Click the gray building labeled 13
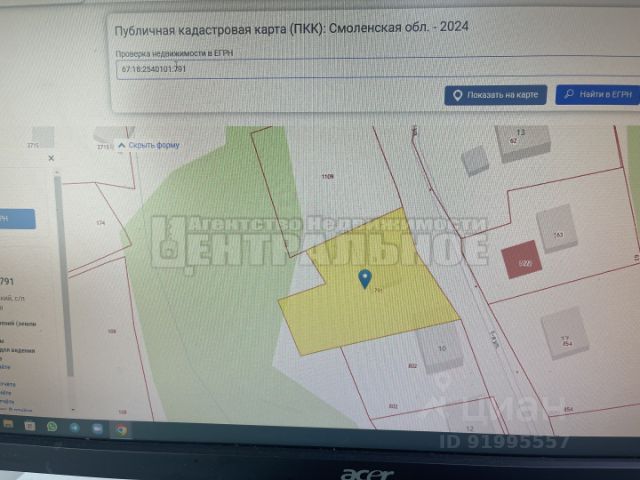The width and height of the screenshot is (640, 480). pos(523,142)
